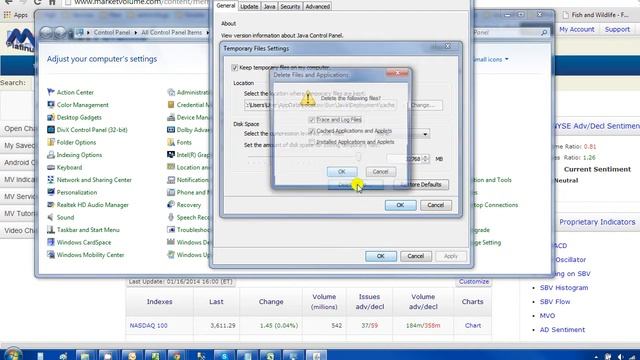The image size is (640, 360).
Task: Open Chrome from the taskbar
Action: point(177,356)
